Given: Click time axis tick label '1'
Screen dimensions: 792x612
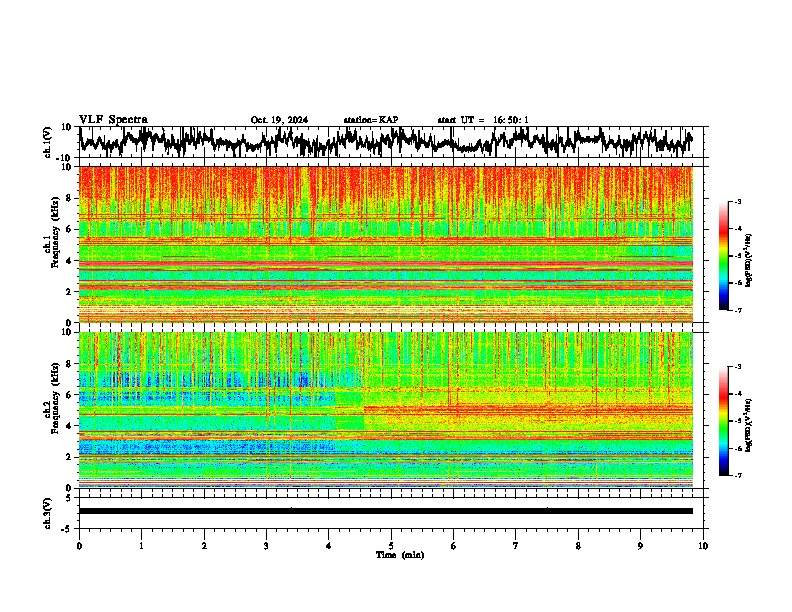Looking at the screenshot, I should pyautogui.click(x=141, y=546).
